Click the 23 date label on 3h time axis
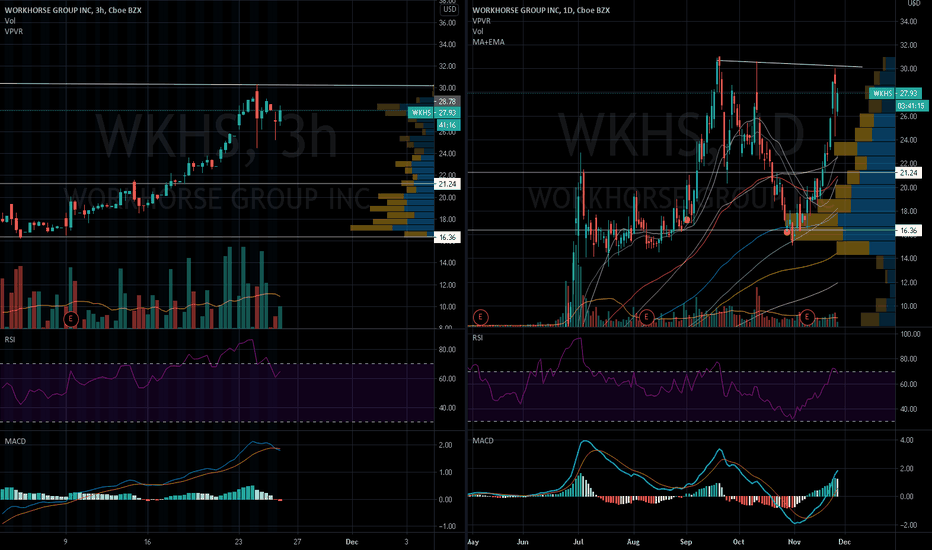The width and height of the screenshot is (932, 550). (x=238, y=542)
